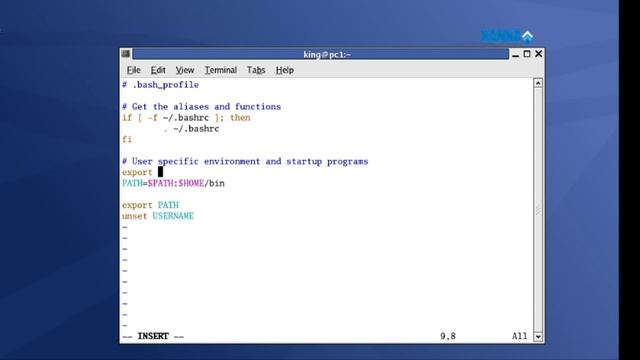
Task: Click the blue chevron logo on the desktop
Action: tap(527, 36)
